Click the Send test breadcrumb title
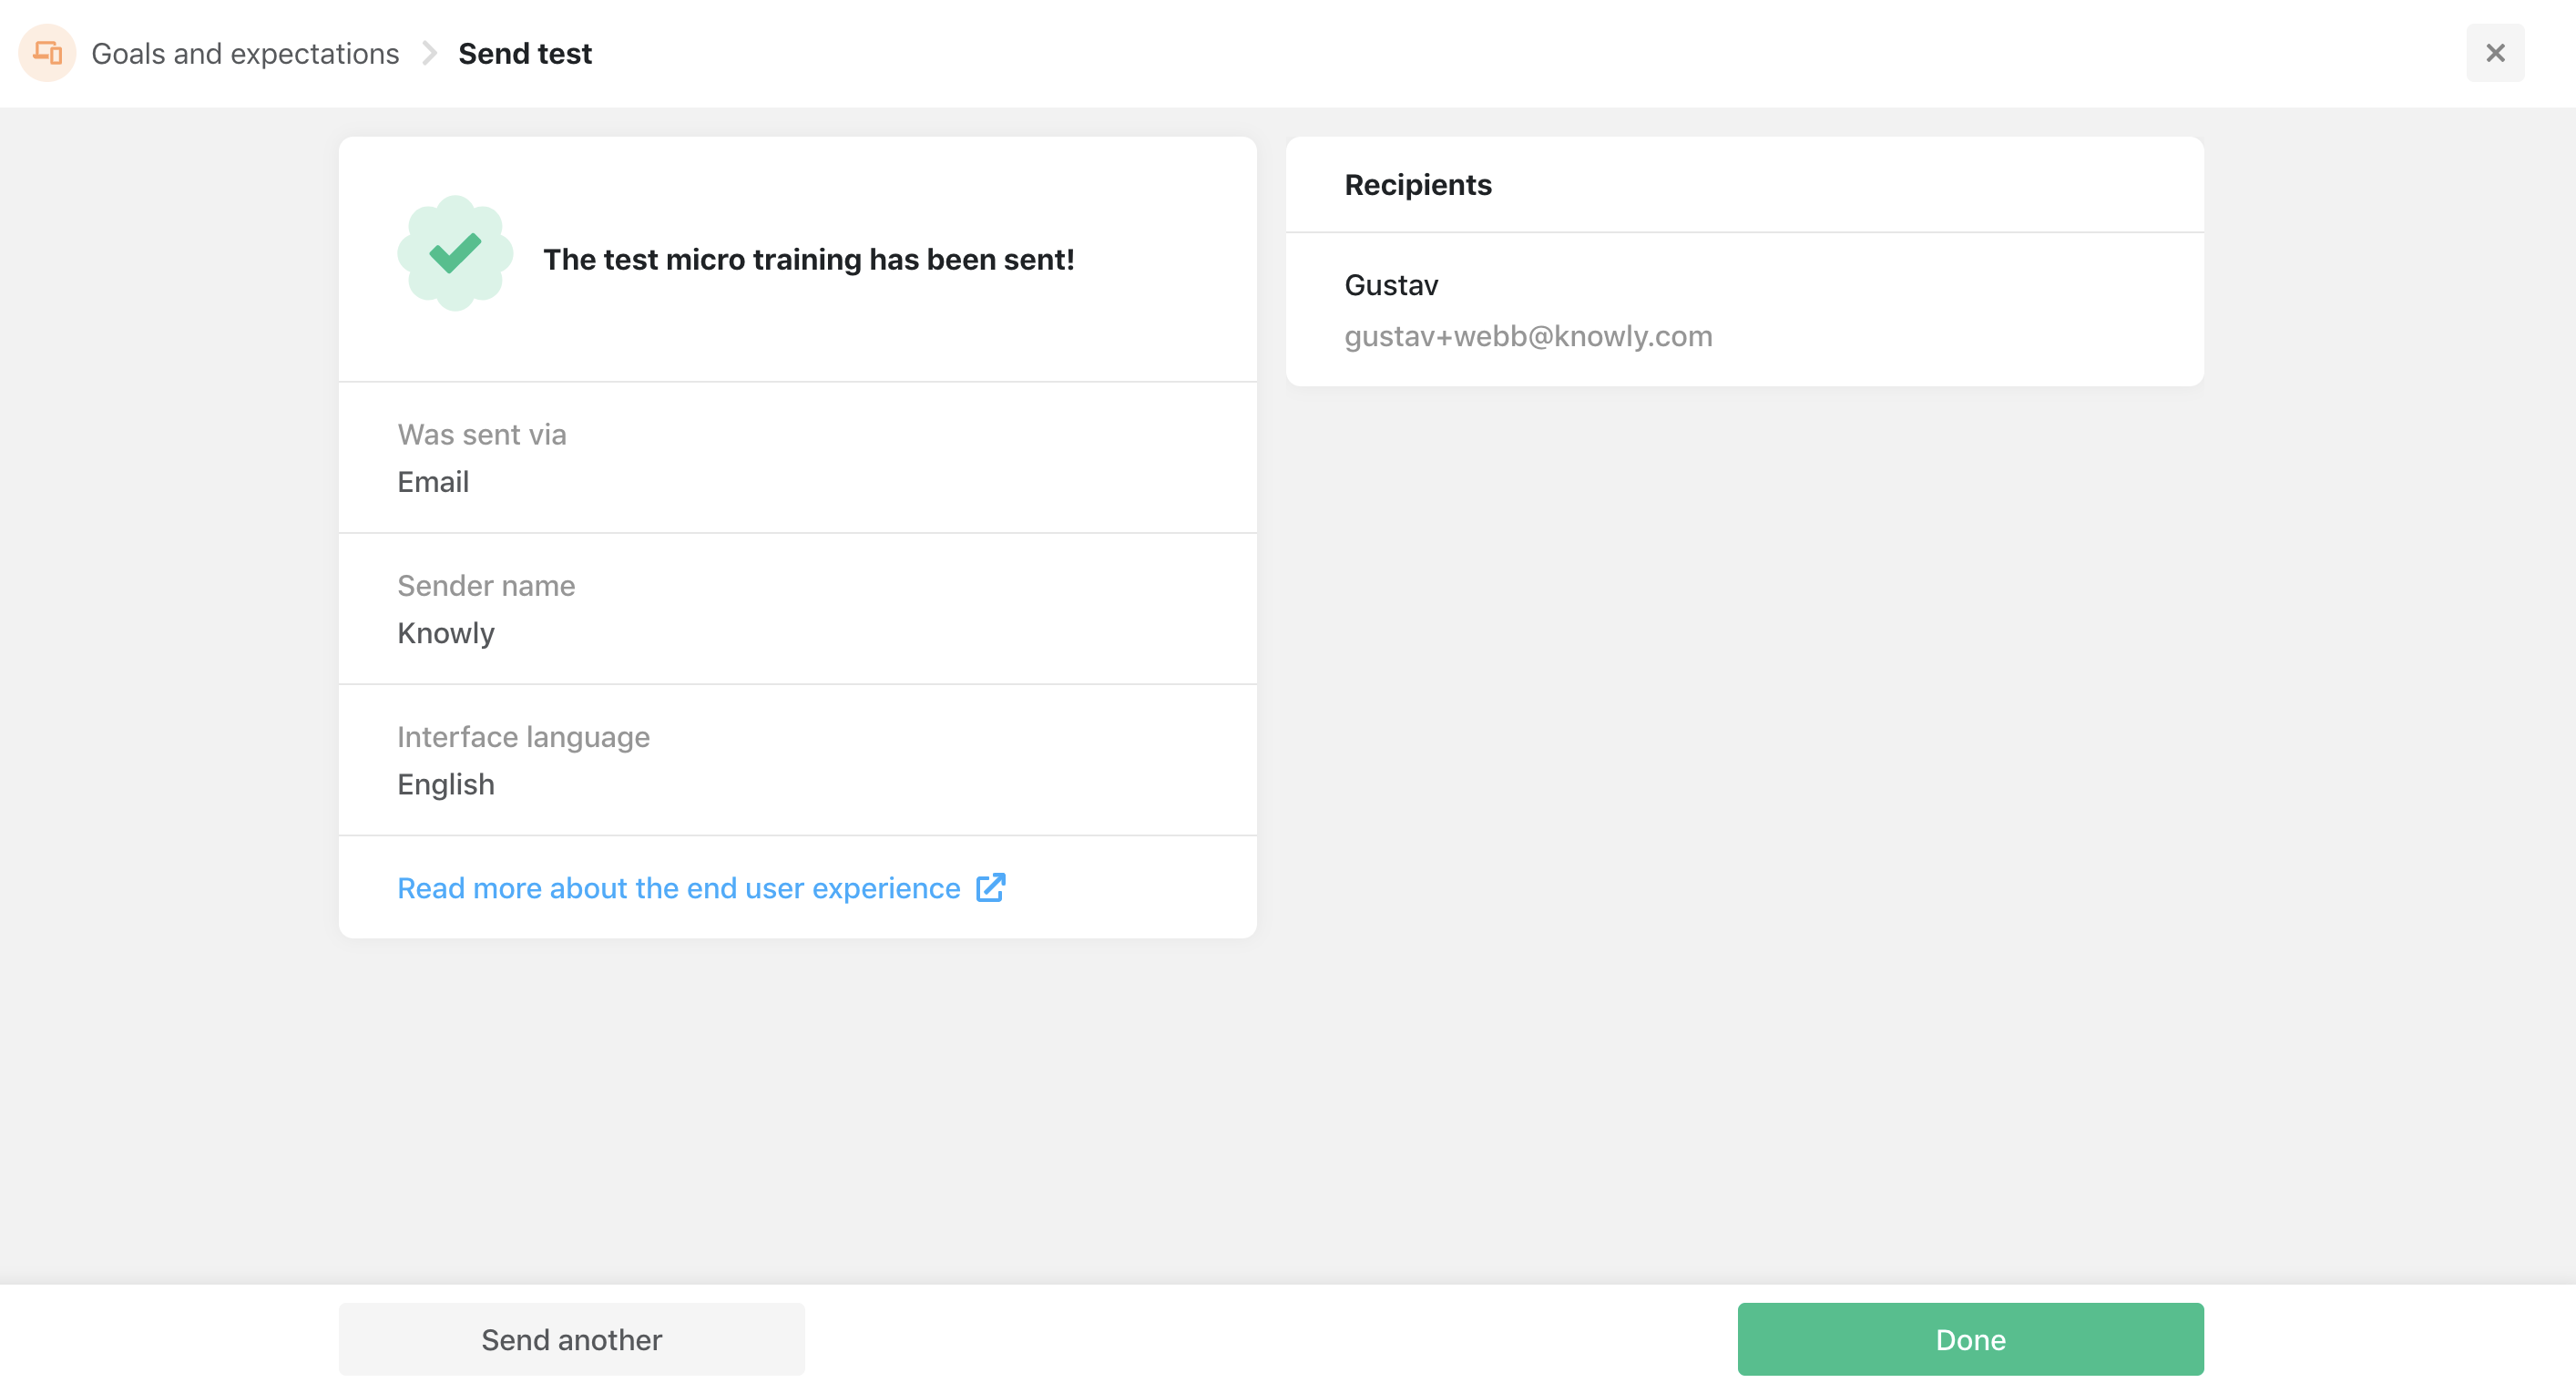Viewport: 2576px width, 1383px height. pyautogui.click(x=525, y=54)
